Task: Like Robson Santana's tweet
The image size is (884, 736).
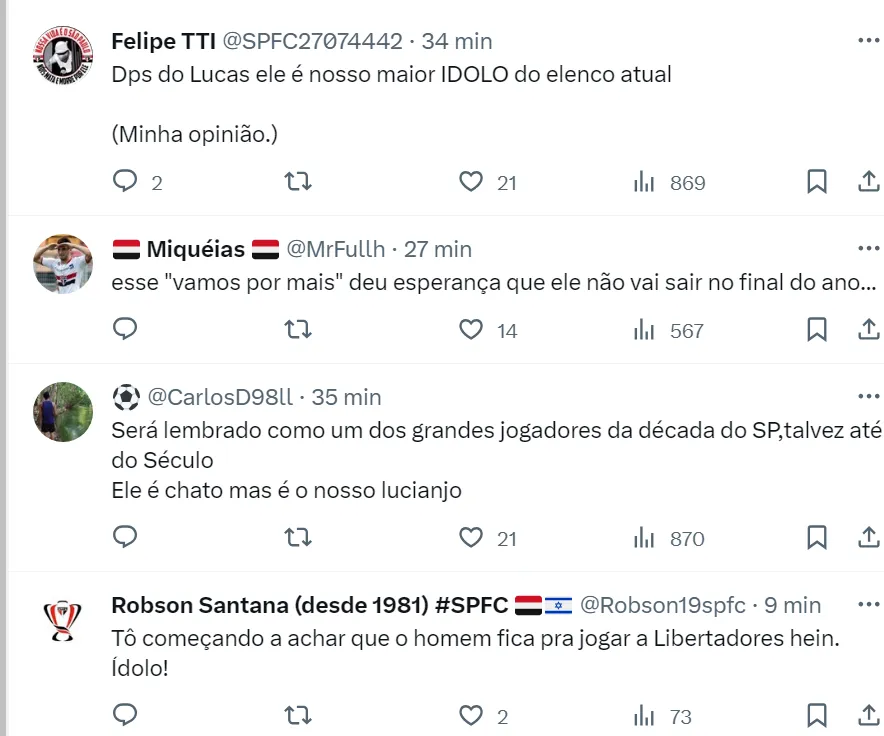Action: tap(471, 716)
